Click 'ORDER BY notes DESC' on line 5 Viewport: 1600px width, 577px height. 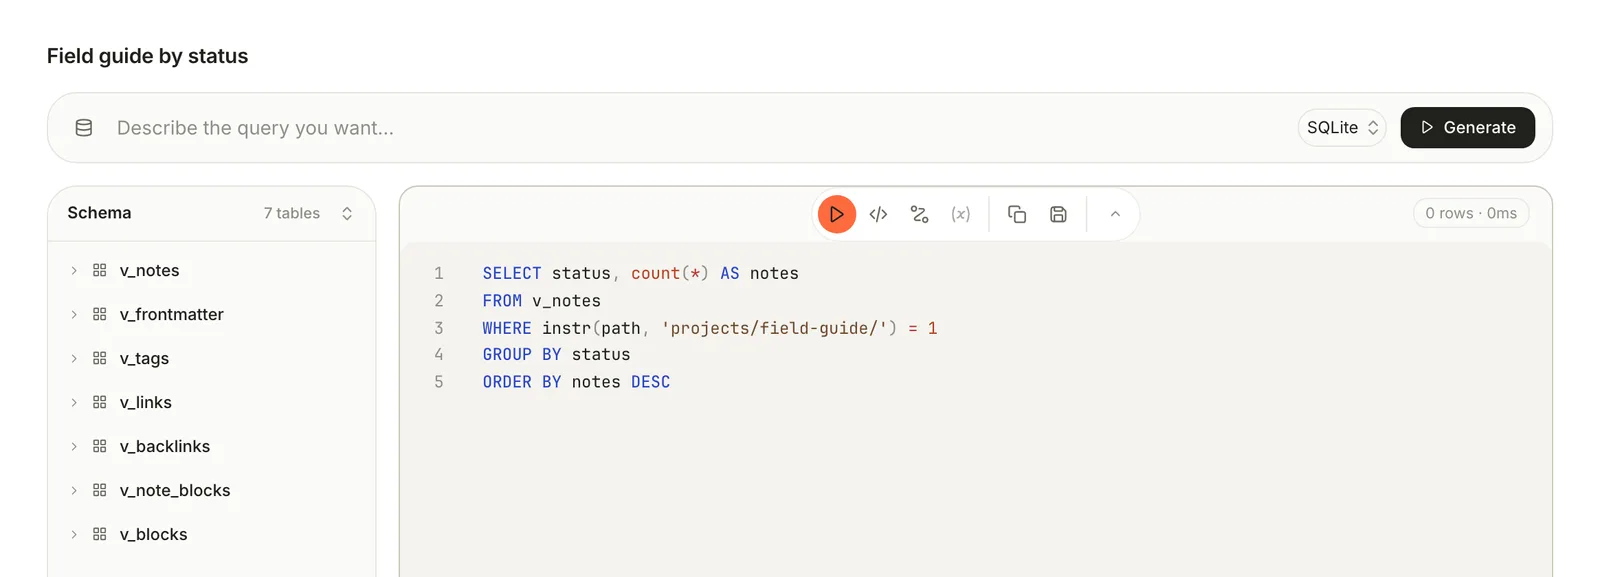[x=576, y=382]
